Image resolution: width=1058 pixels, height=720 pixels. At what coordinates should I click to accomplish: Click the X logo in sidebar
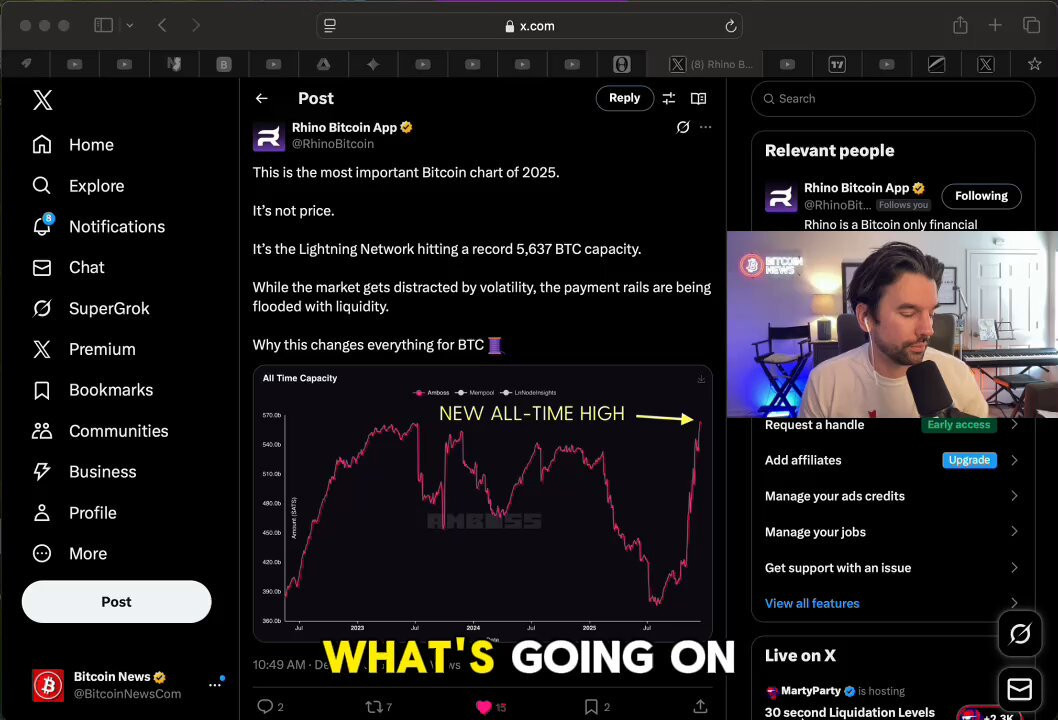(x=43, y=100)
